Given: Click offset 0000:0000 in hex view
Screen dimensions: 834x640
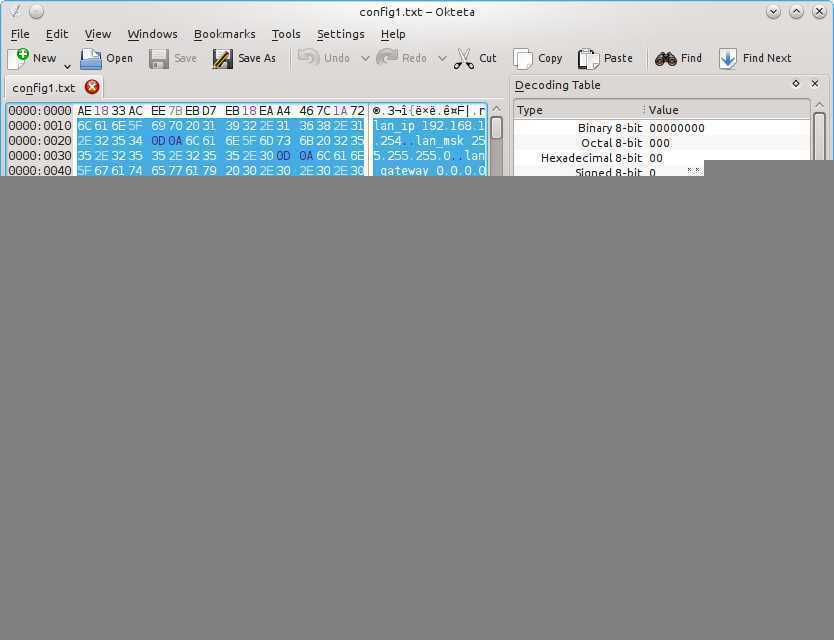Looking at the screenshot, I should coord(40,111).
